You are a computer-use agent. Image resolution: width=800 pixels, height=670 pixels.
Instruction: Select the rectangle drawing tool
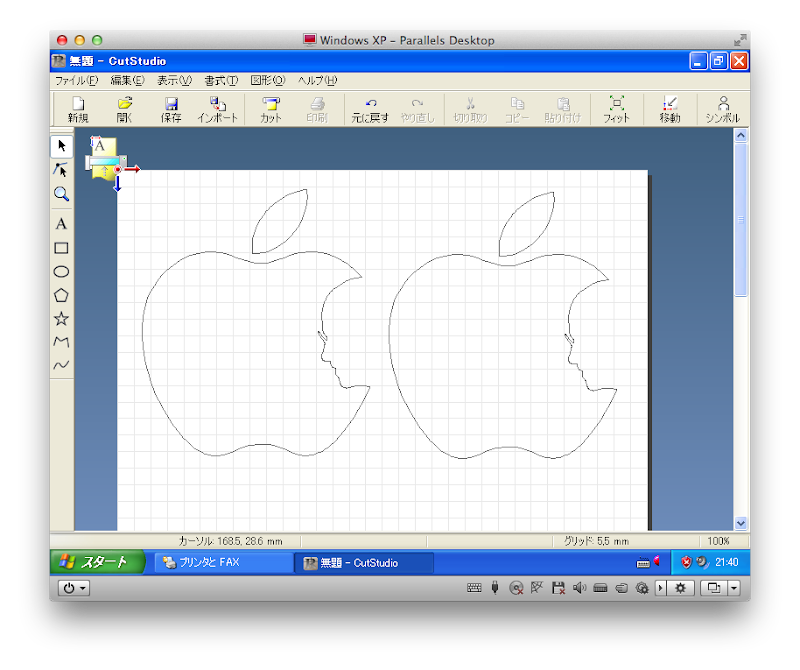(61, 248)
